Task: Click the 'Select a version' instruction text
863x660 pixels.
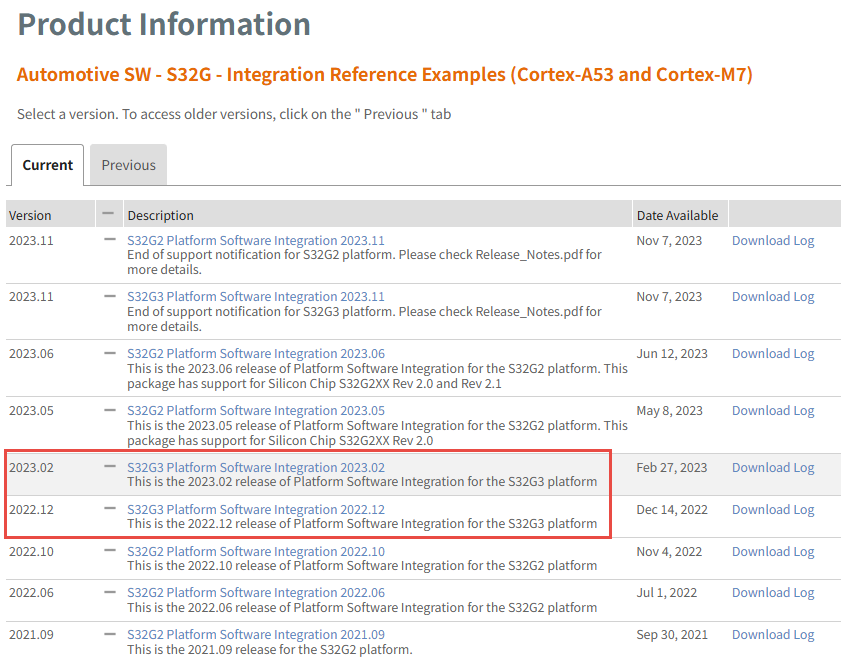Action: tap(234, 114)
